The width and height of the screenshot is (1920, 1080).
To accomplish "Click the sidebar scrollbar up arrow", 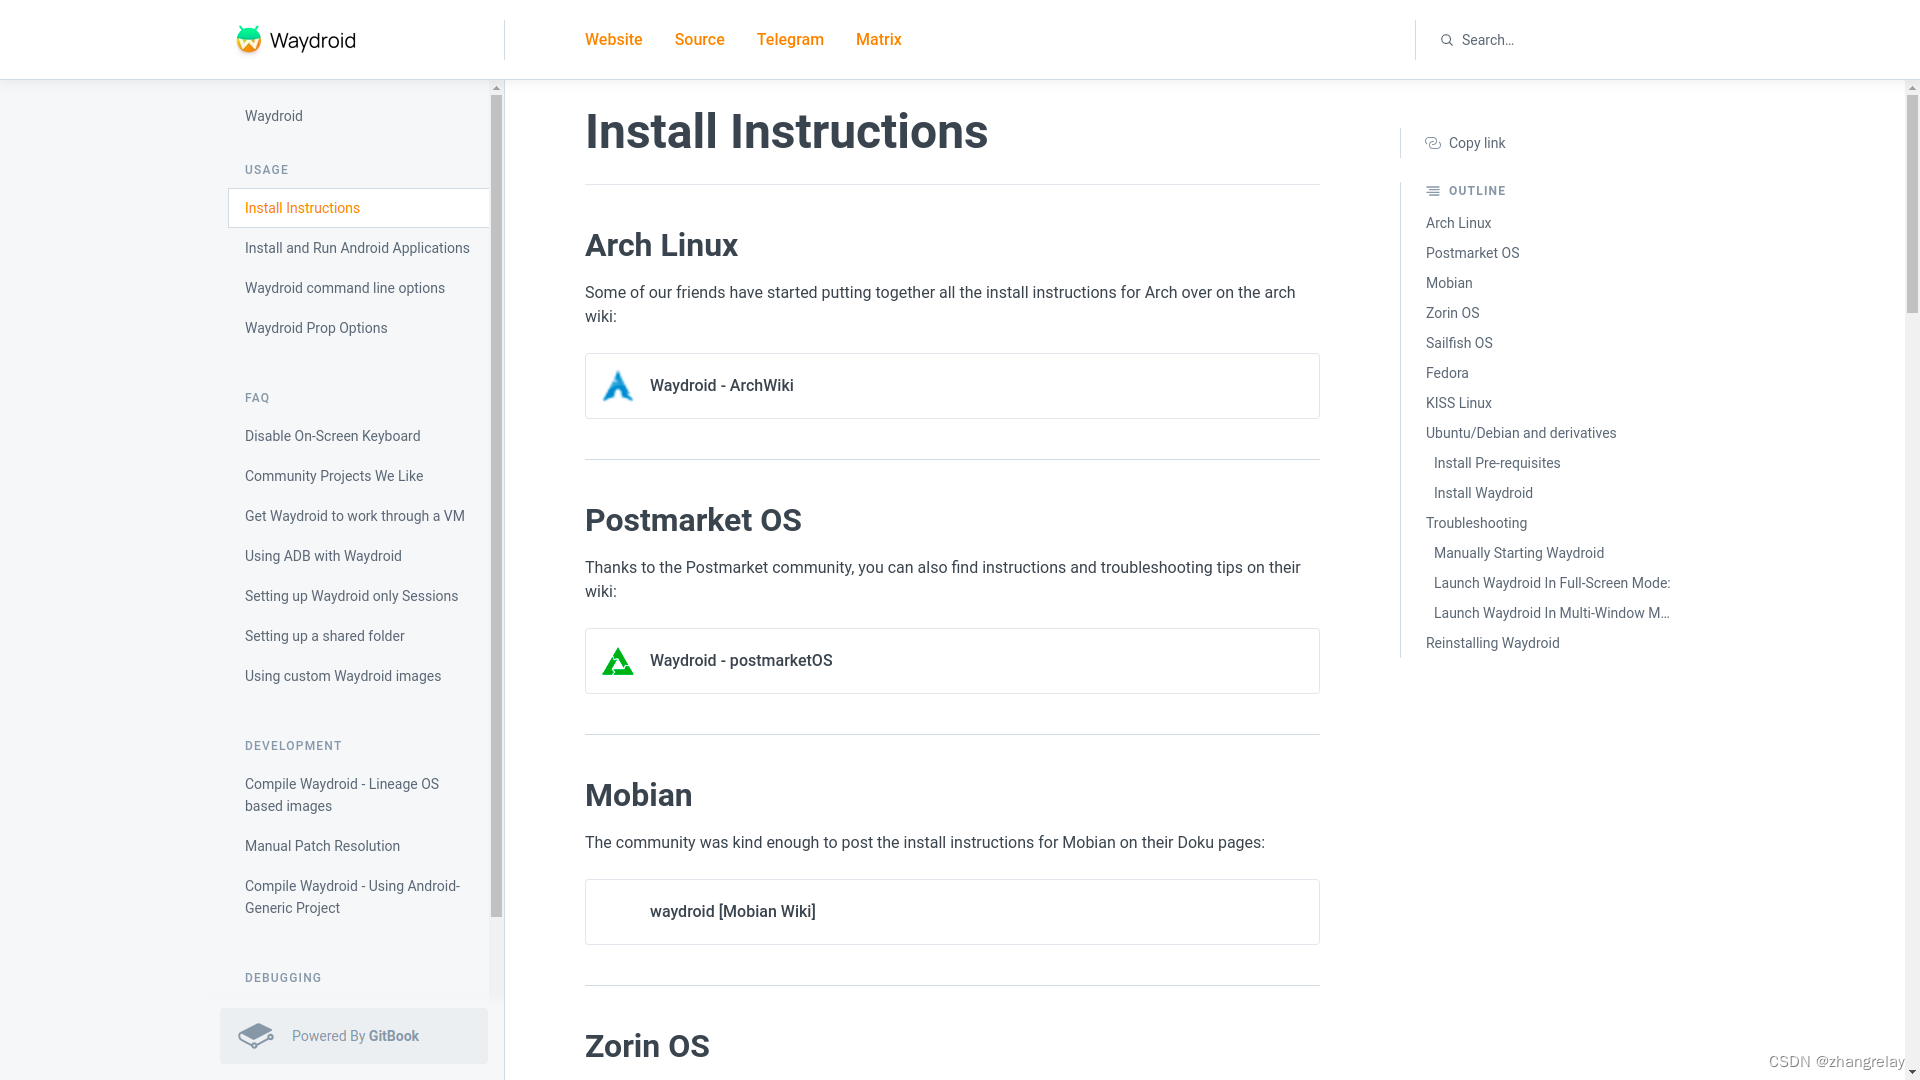I will point(496,88).
